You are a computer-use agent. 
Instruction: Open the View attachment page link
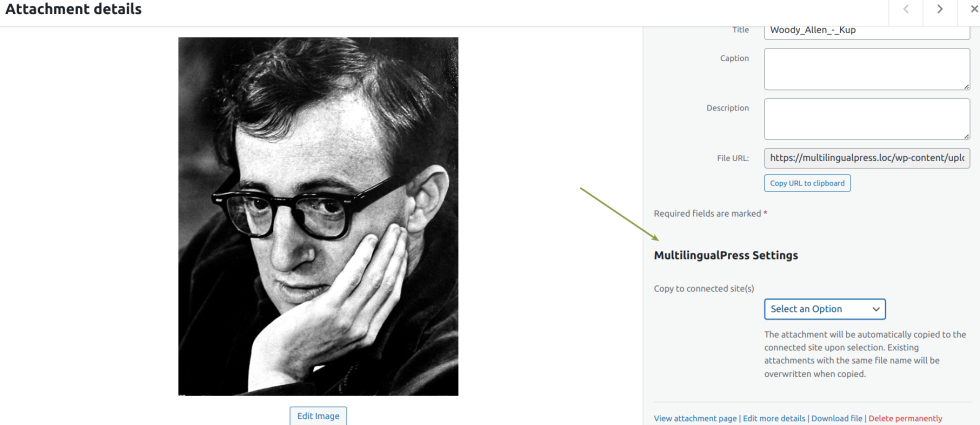pyautogui.click(x=695, y=419)
